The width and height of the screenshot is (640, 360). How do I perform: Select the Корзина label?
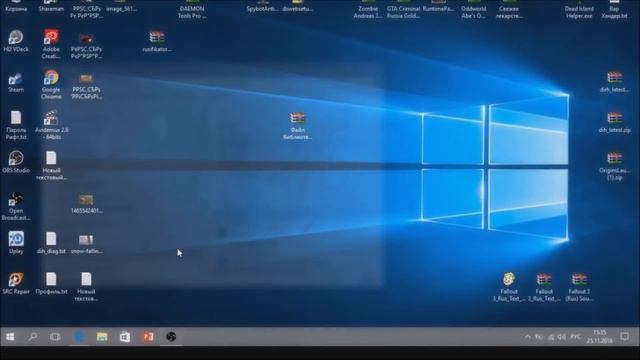(16, 8)
